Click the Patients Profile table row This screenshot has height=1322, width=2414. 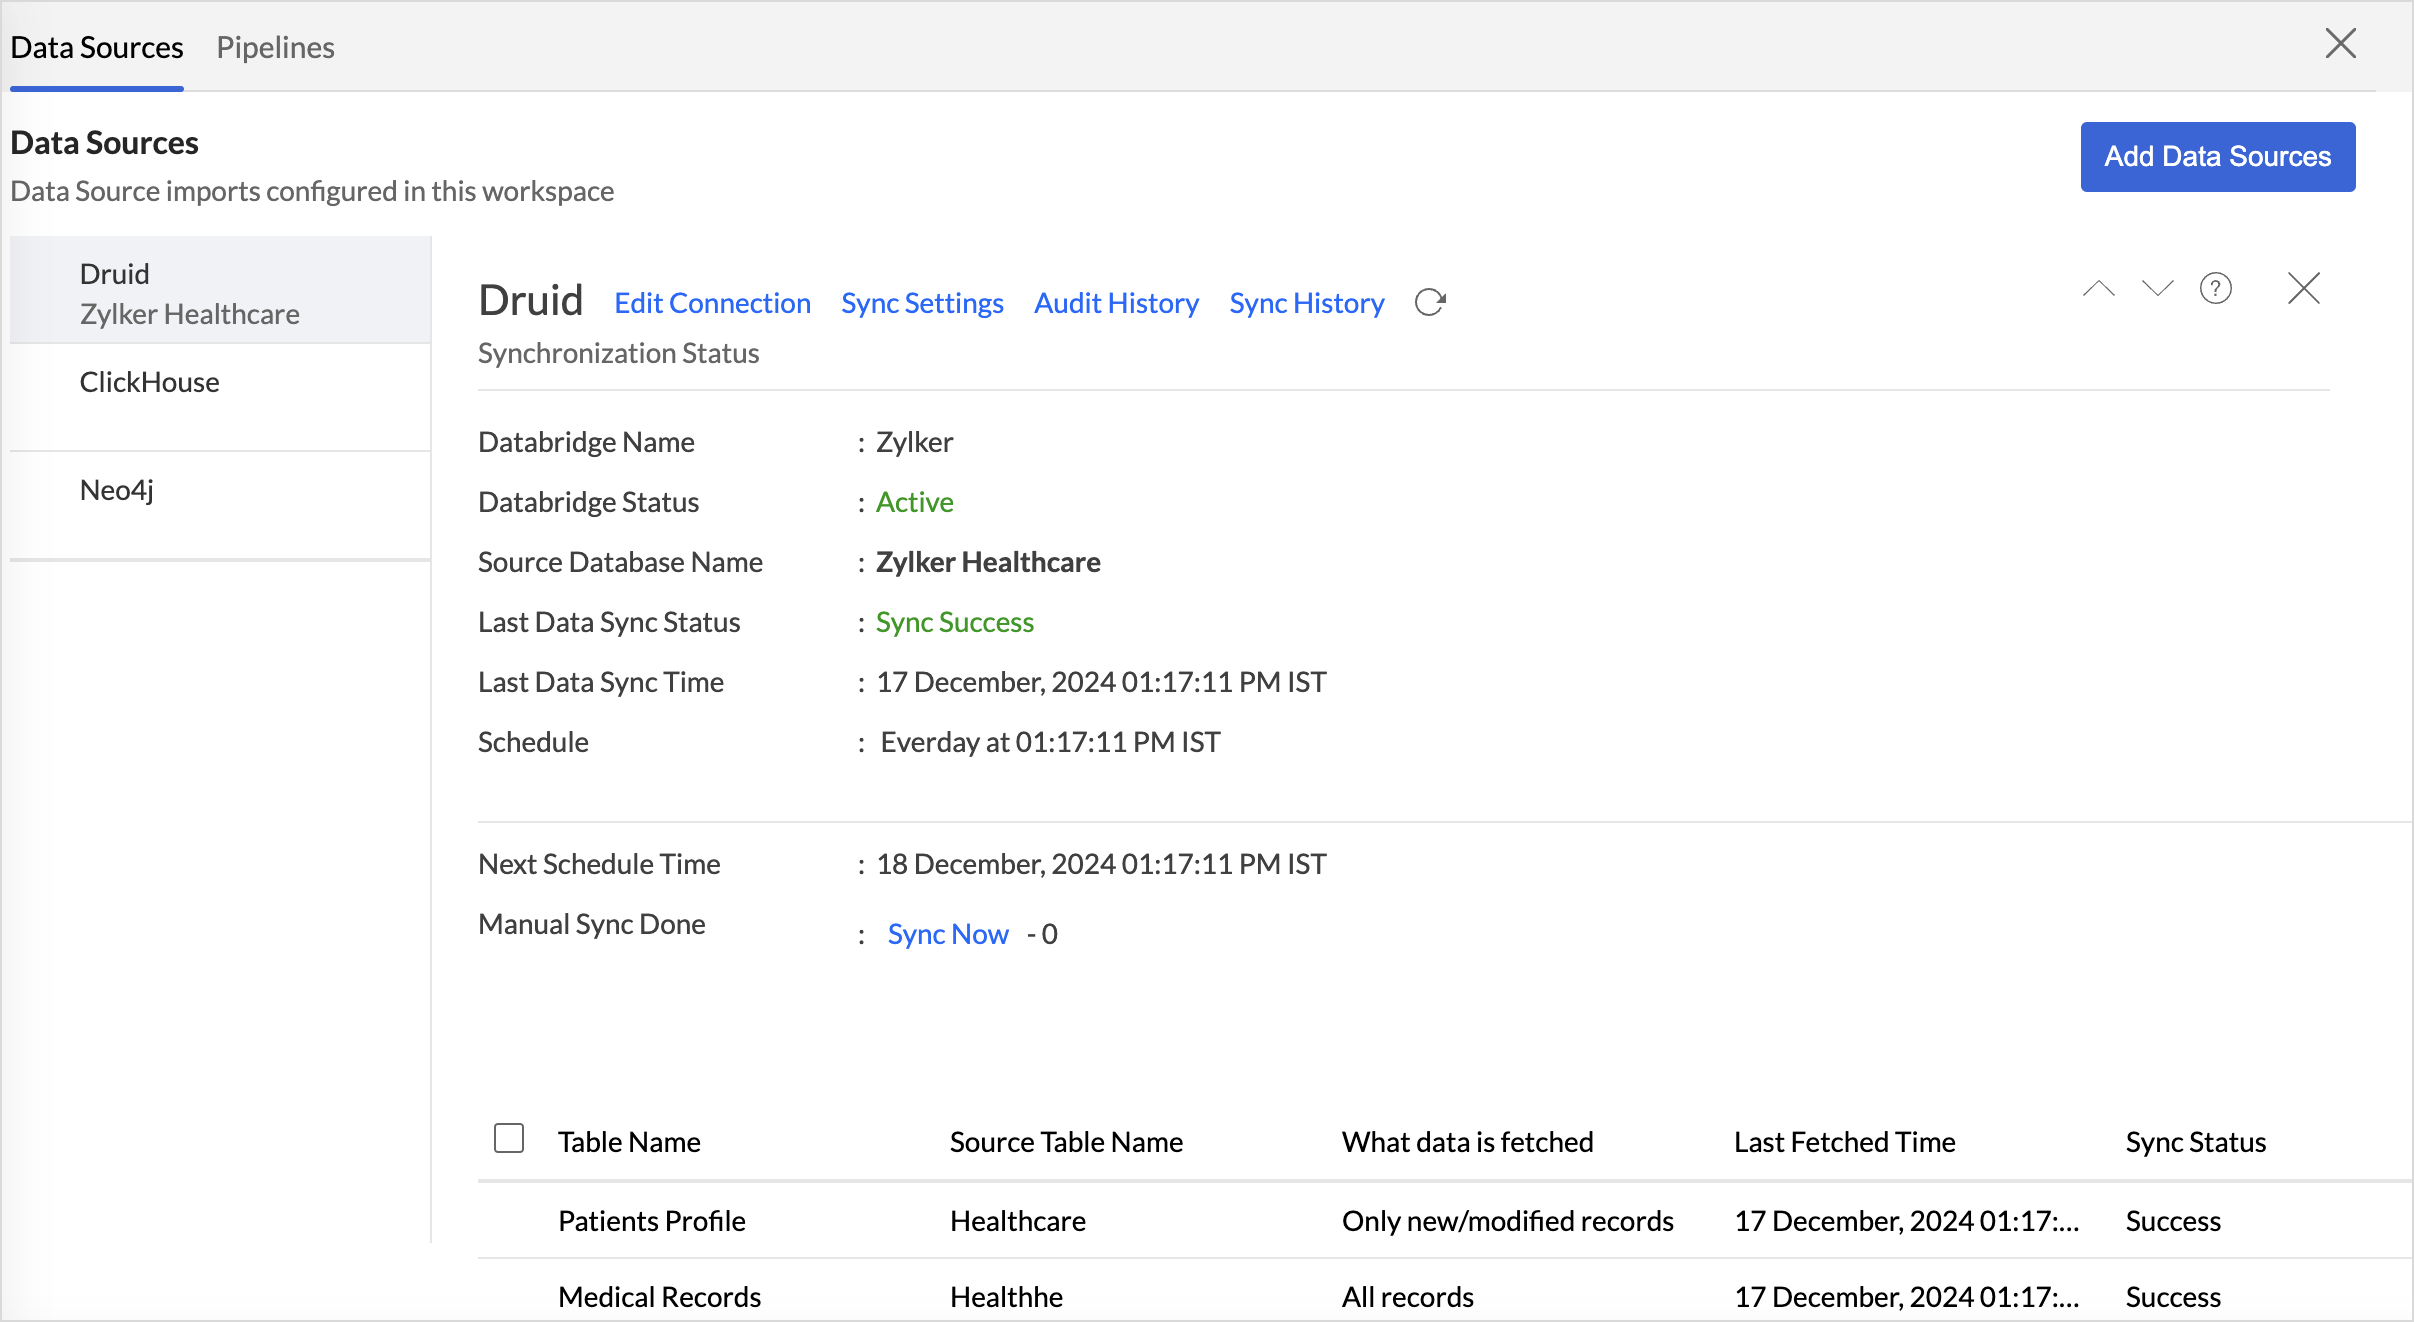(x=652, y=1221)
